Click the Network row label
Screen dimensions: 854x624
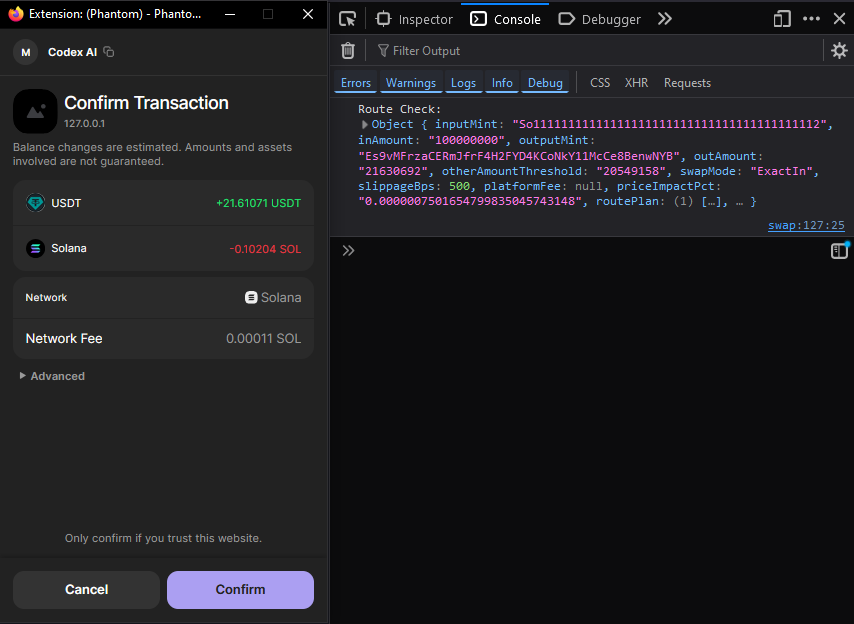(46, 297)
